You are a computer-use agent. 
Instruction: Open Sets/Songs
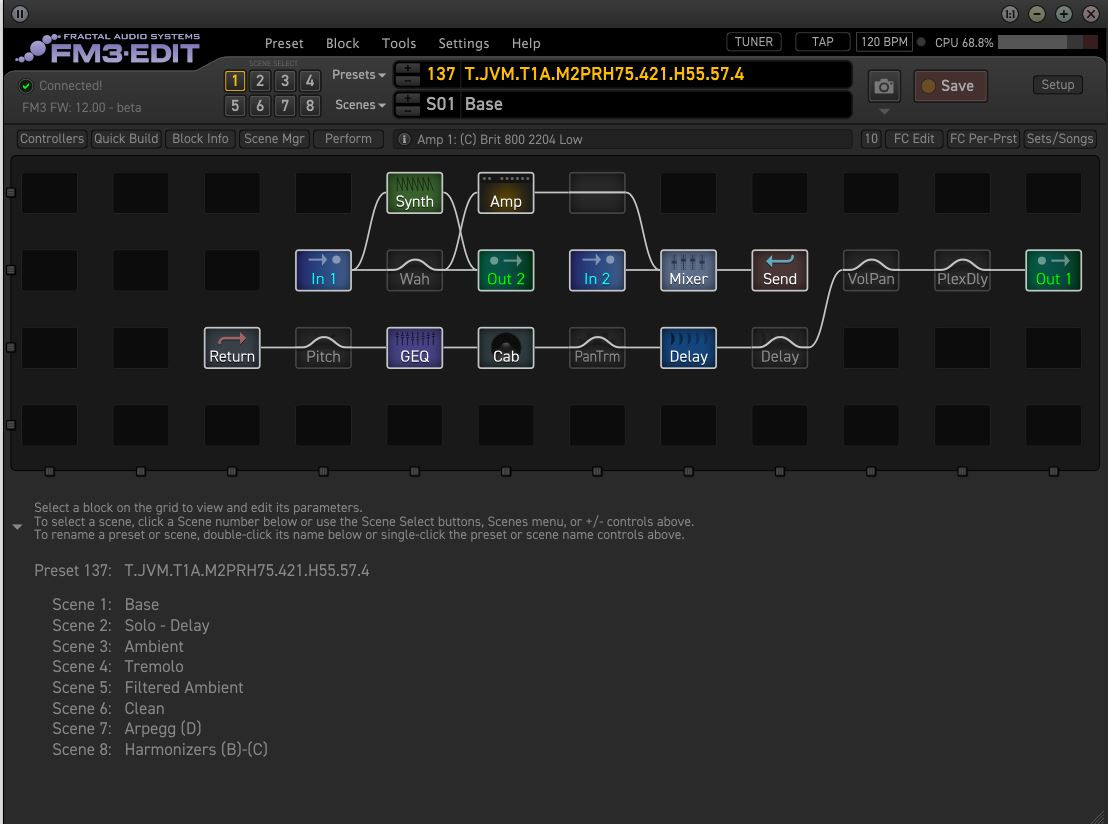[x=1059, y=139]
